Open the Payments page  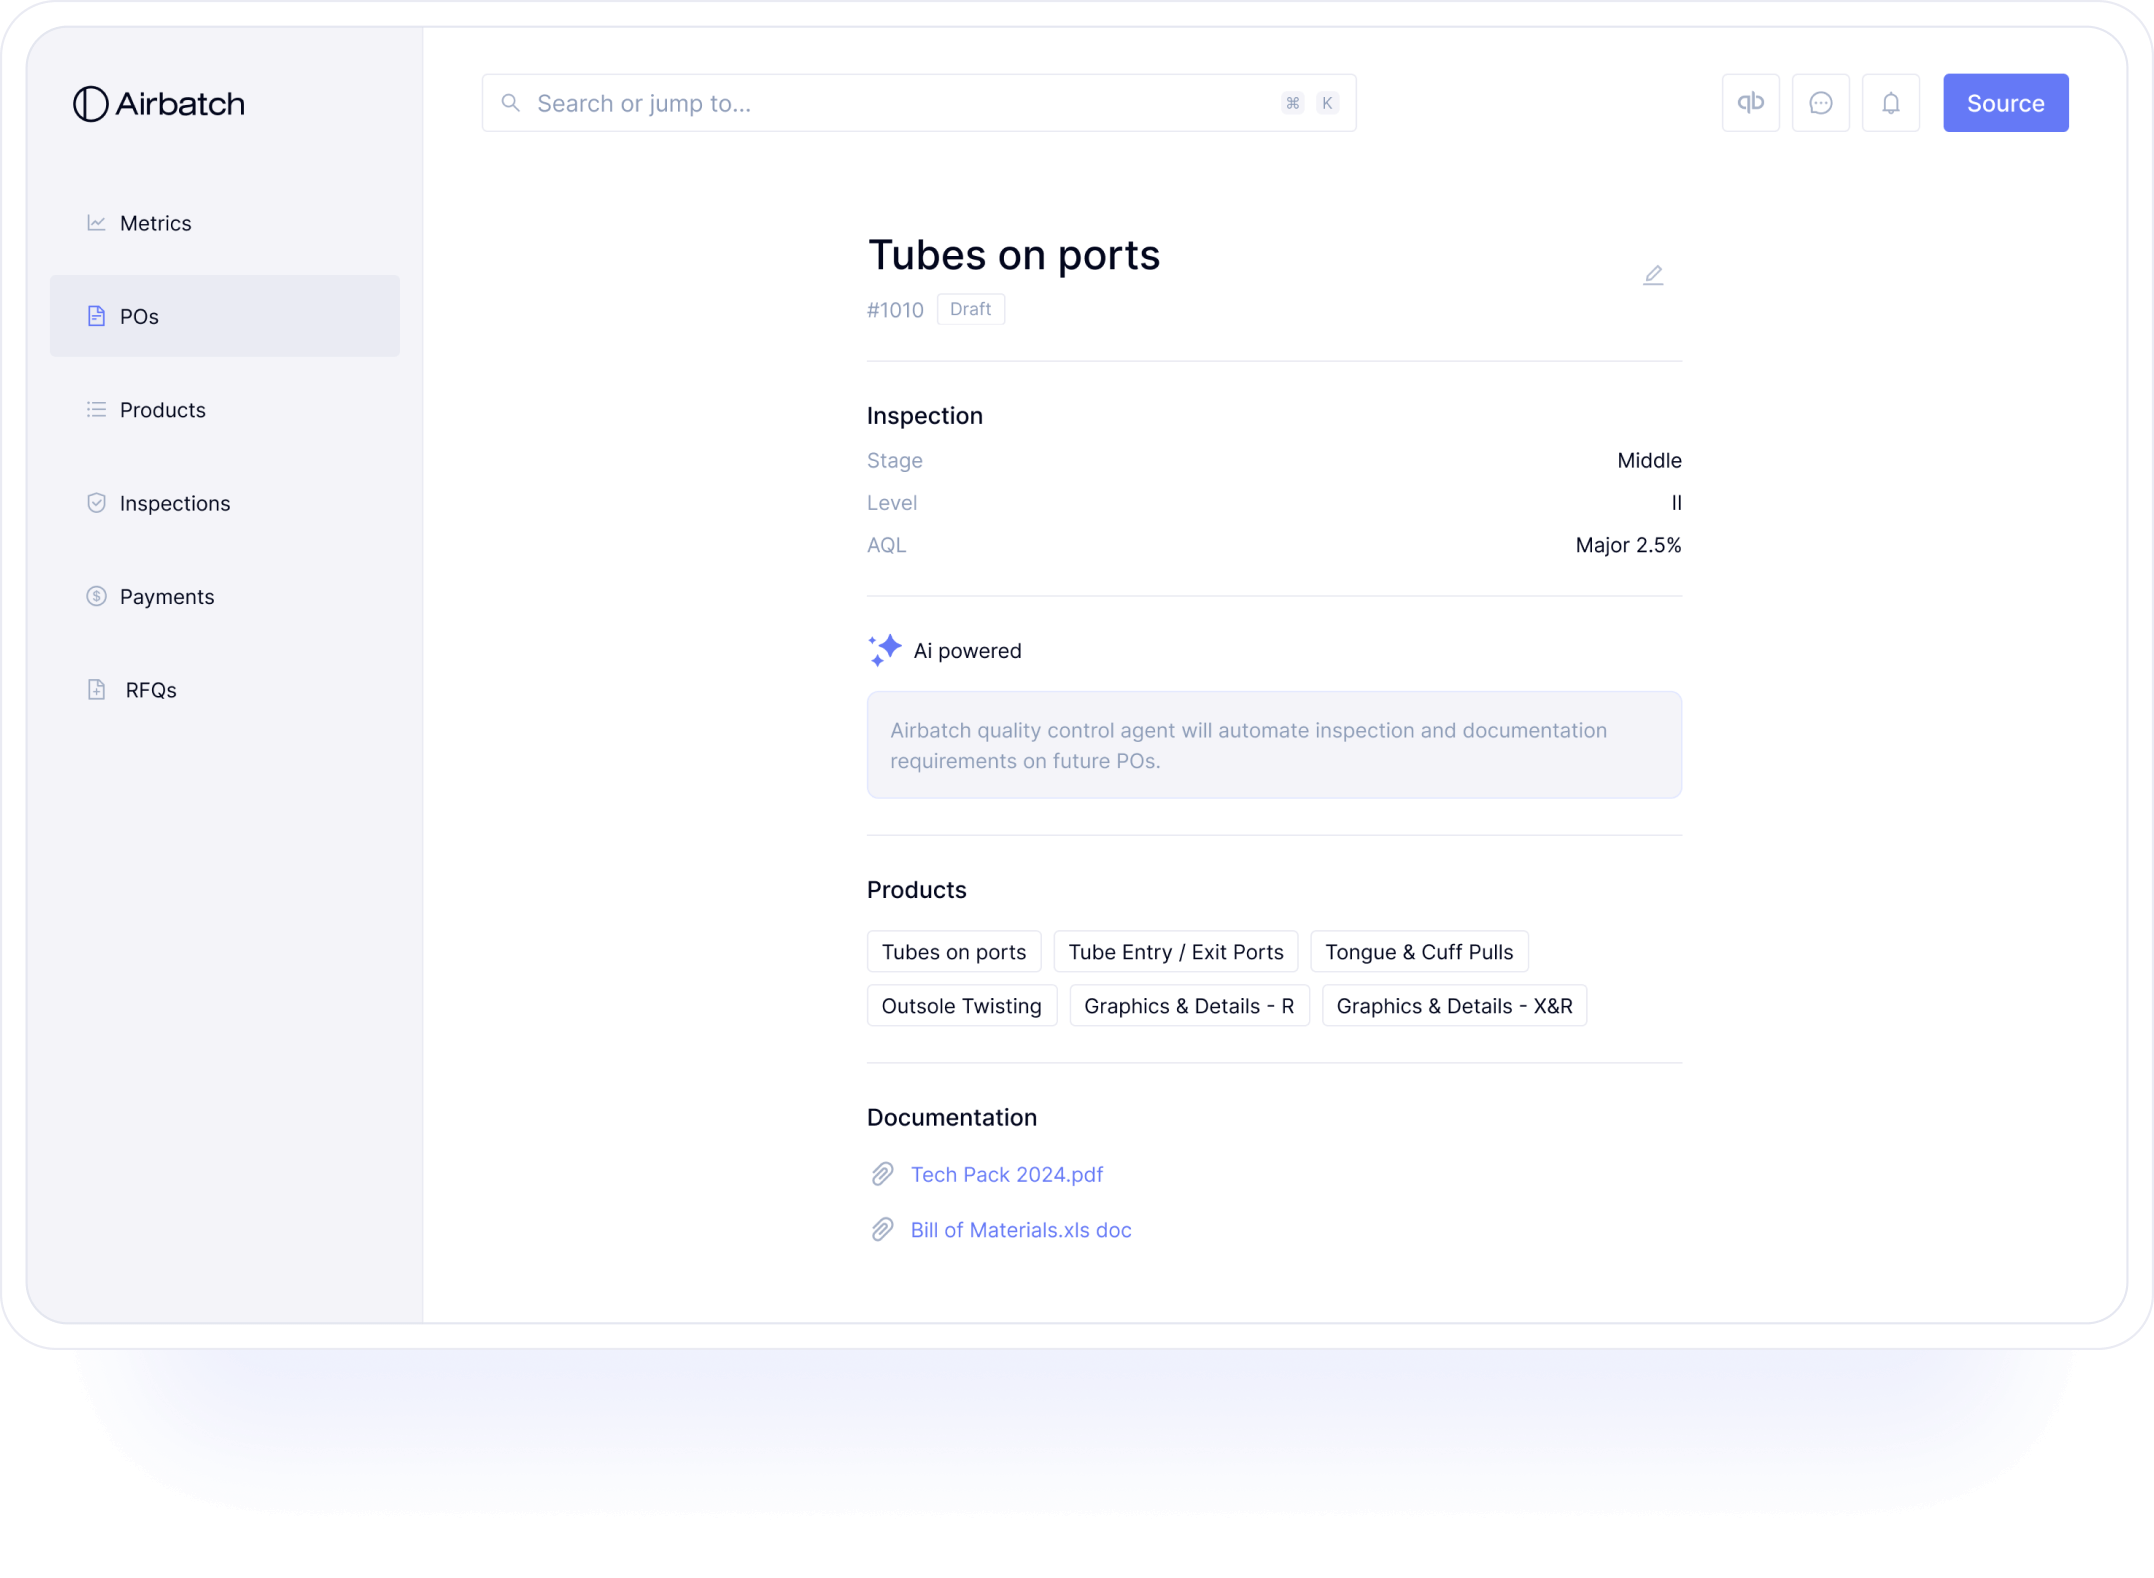[x=166, y=597]
